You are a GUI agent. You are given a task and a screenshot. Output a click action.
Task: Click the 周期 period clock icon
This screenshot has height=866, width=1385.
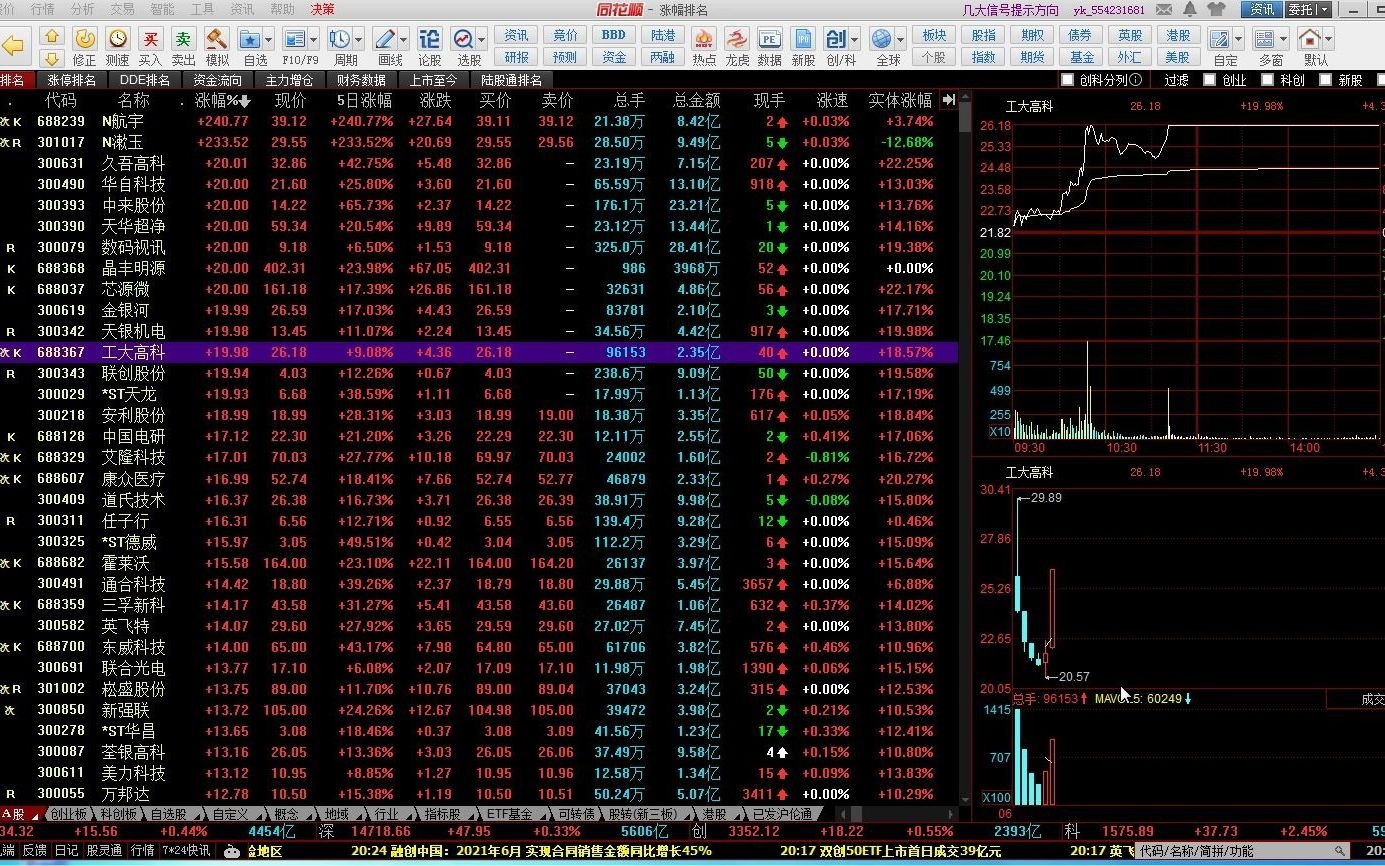[339, 39]
